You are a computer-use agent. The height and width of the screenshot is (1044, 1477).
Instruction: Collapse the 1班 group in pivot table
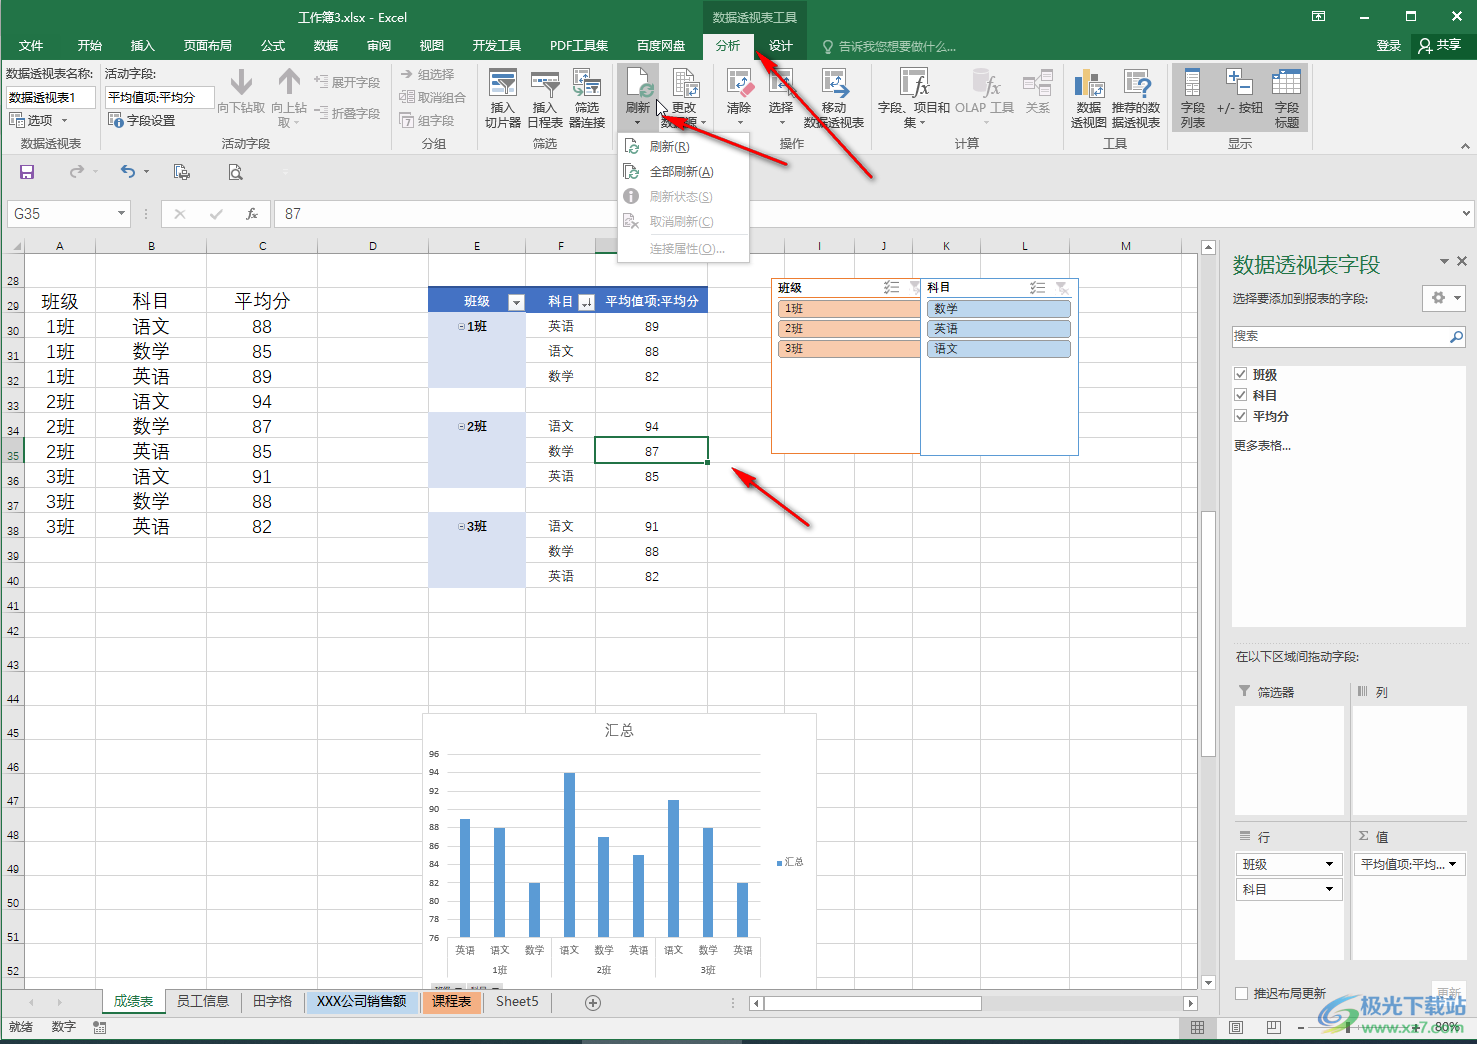[461, 327]
